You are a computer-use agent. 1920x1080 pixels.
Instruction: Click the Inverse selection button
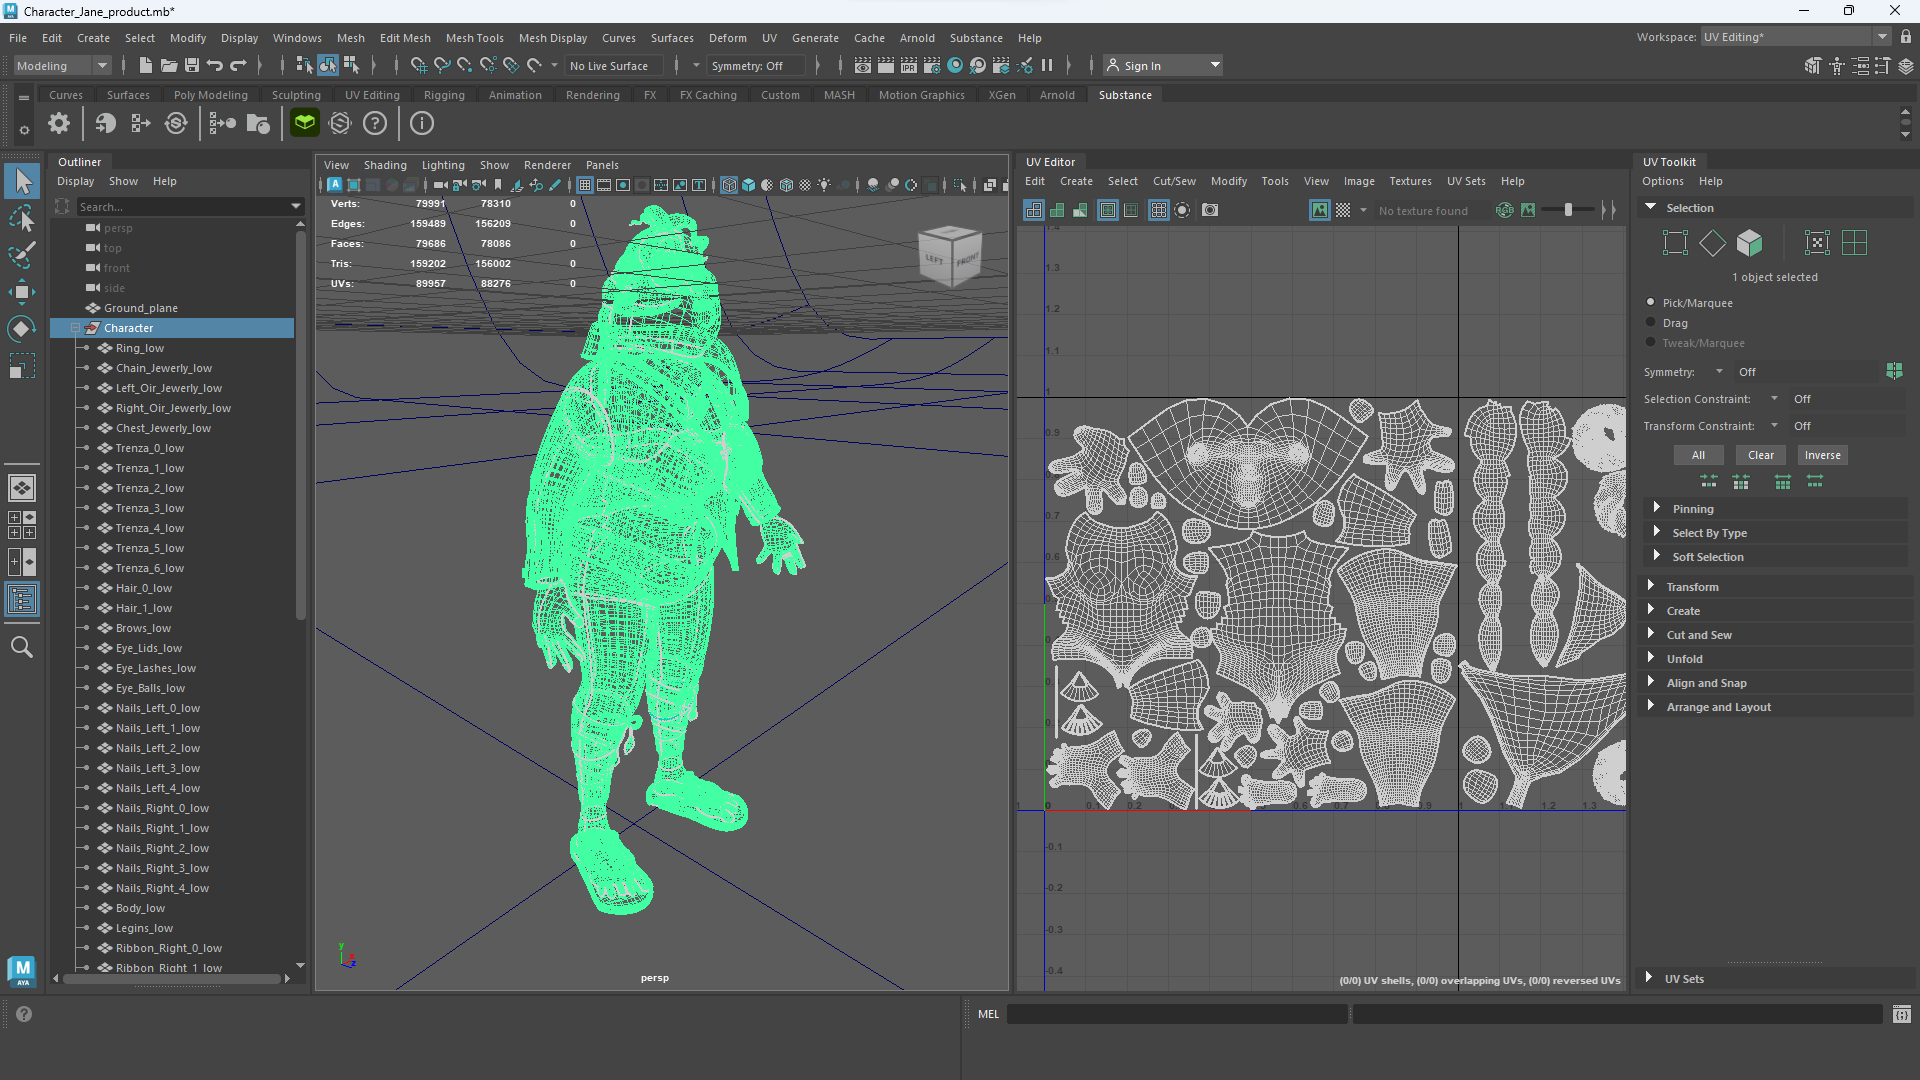click(x=1822, y=455)
